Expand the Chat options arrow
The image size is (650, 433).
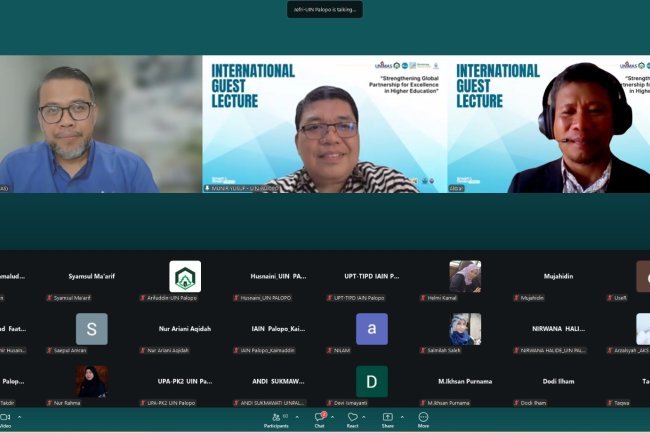coord(332,417)
